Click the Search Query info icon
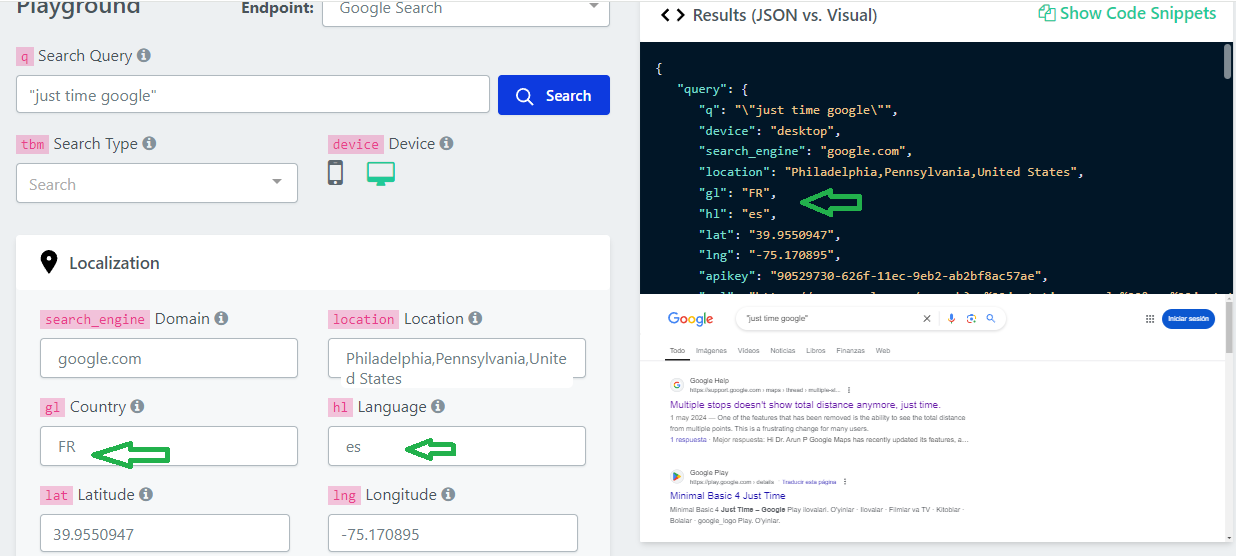Image resolution: width=1236 pixels, height=556 pixels. (x=144, y=56)
